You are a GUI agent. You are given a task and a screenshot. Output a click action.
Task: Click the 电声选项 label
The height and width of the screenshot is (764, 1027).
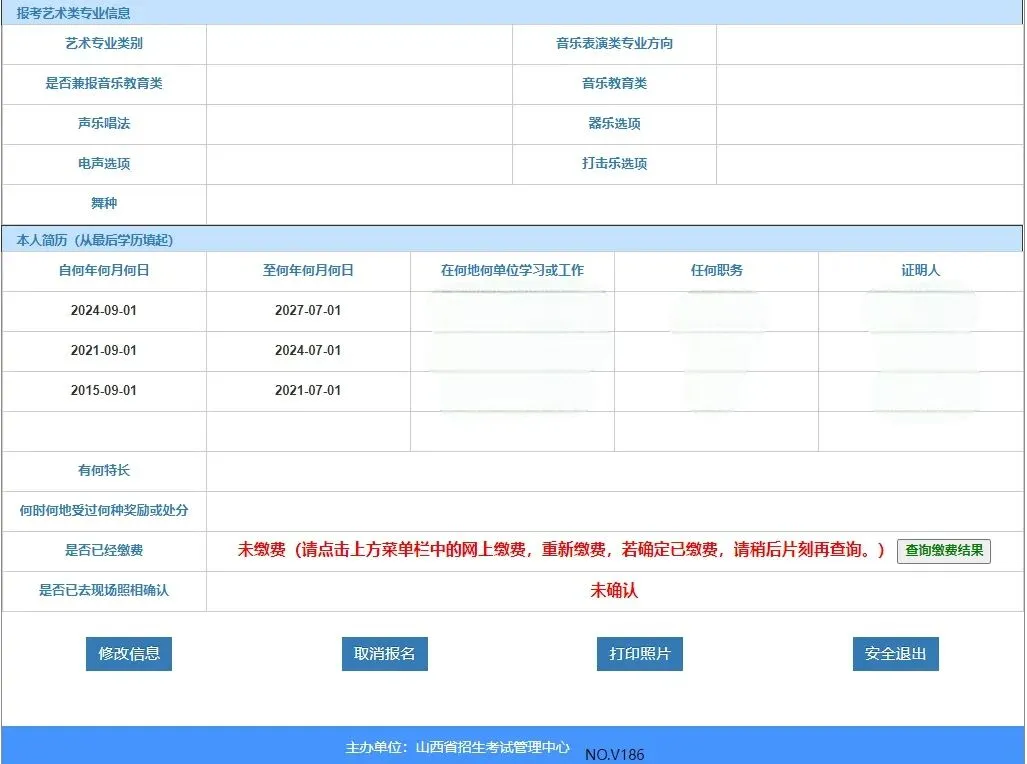click(103, 163)
